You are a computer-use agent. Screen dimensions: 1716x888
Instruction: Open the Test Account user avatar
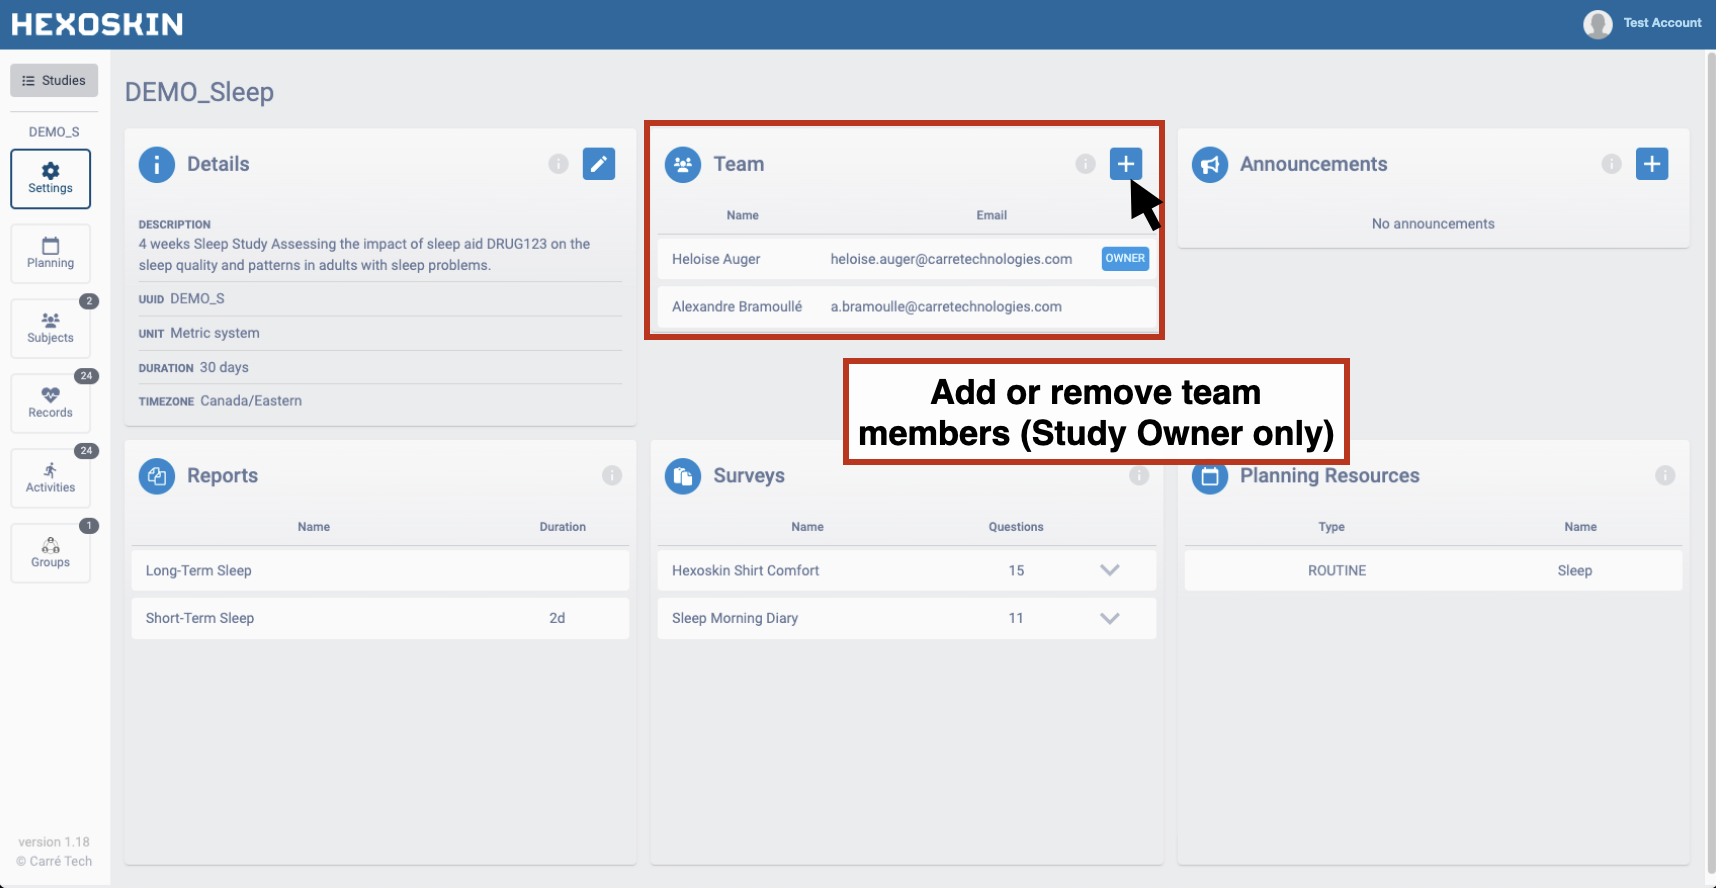[1597, 24]
